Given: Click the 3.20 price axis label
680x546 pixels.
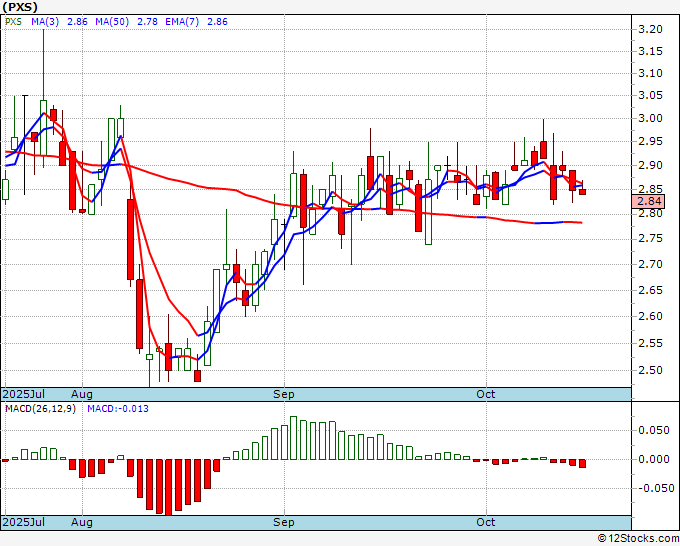Looking at the screenshot, I should 650,30.
